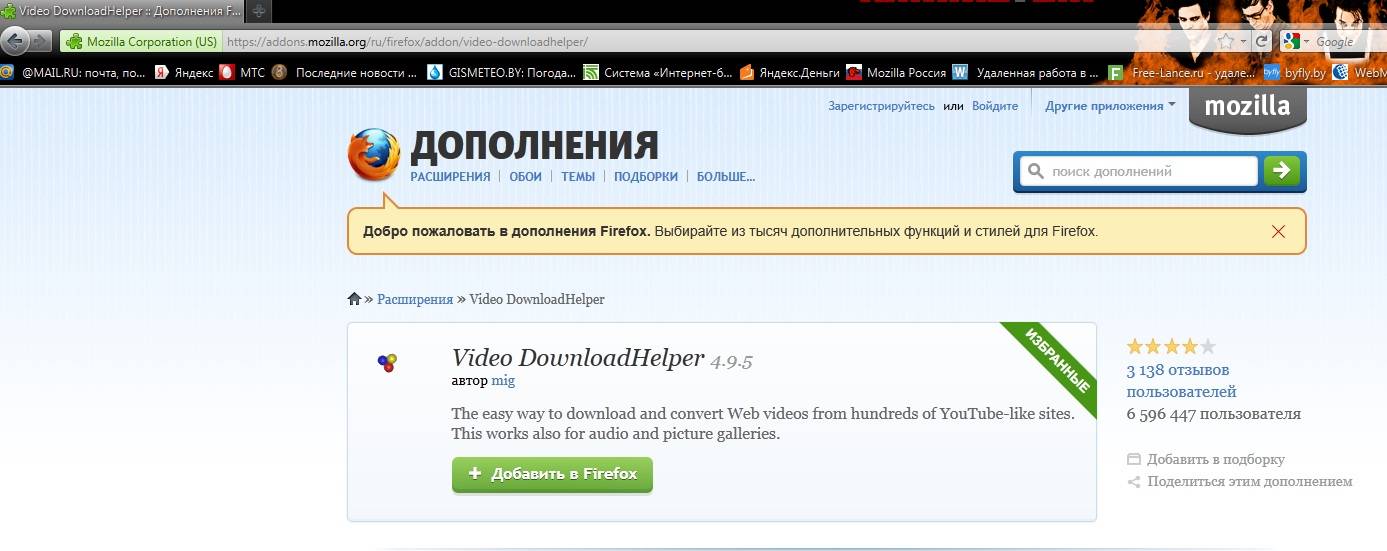Image resolution: width=1387 pixels, height=551 pixels.
Task: Click the Firefox logo next to ДОПОЛНЕНИЯ
Action: (x=373, y=157)
